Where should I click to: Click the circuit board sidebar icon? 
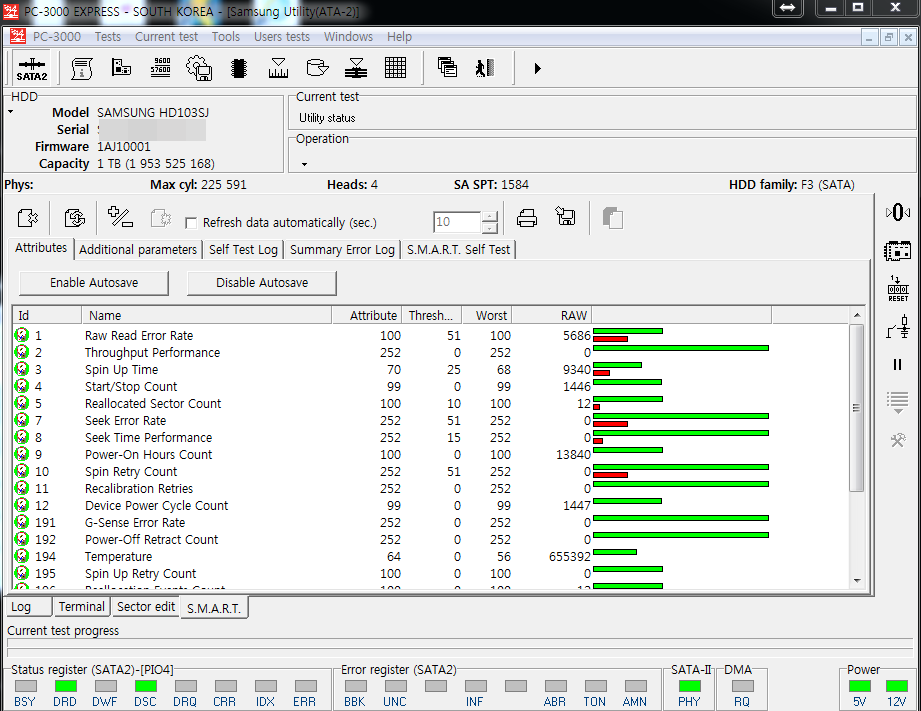point(898,251)
